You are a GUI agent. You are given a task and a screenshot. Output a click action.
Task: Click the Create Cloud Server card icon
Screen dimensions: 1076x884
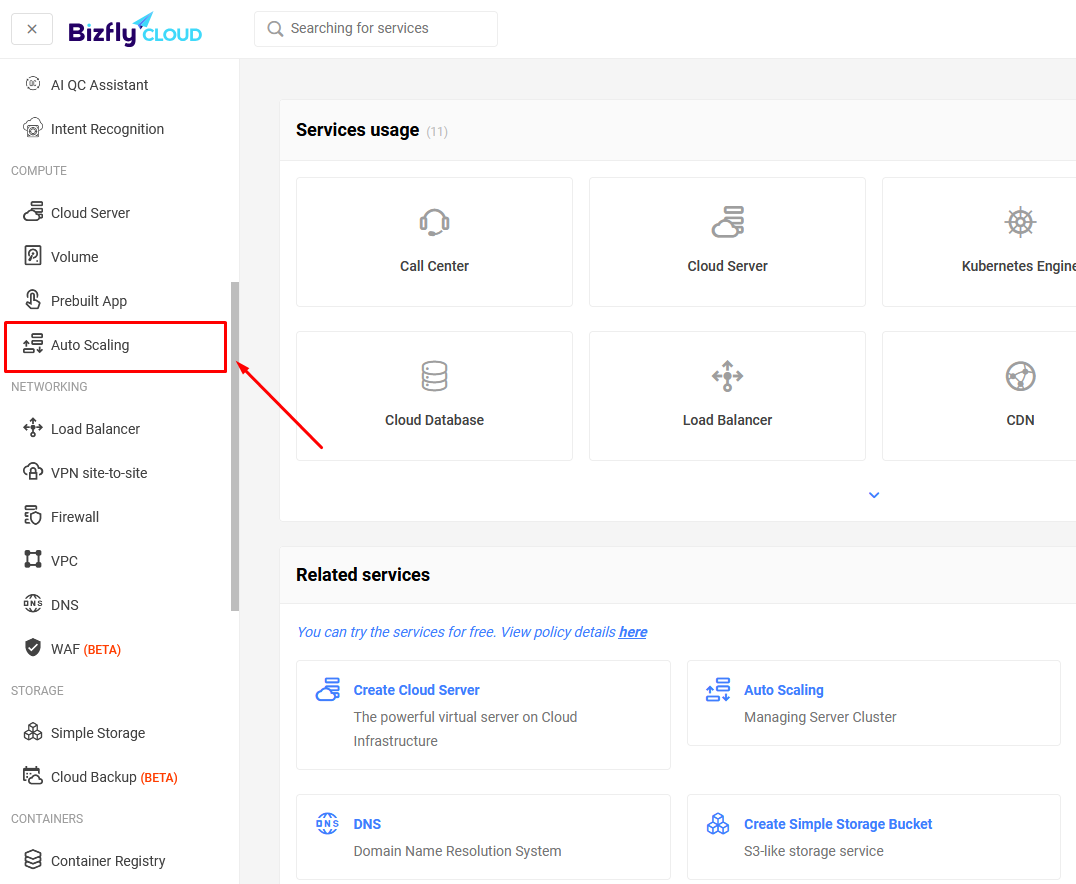[327, 689]
